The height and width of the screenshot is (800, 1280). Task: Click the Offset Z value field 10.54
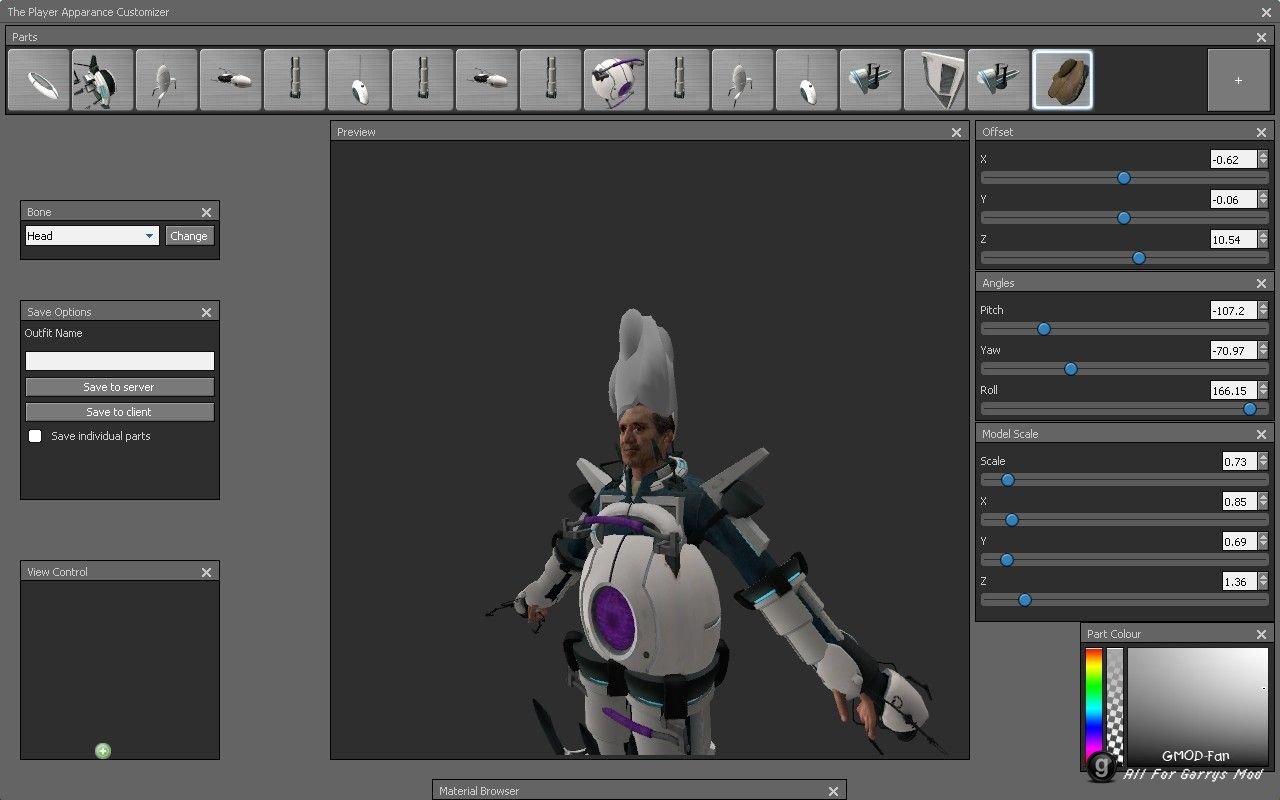click(x=1233, y=239)
